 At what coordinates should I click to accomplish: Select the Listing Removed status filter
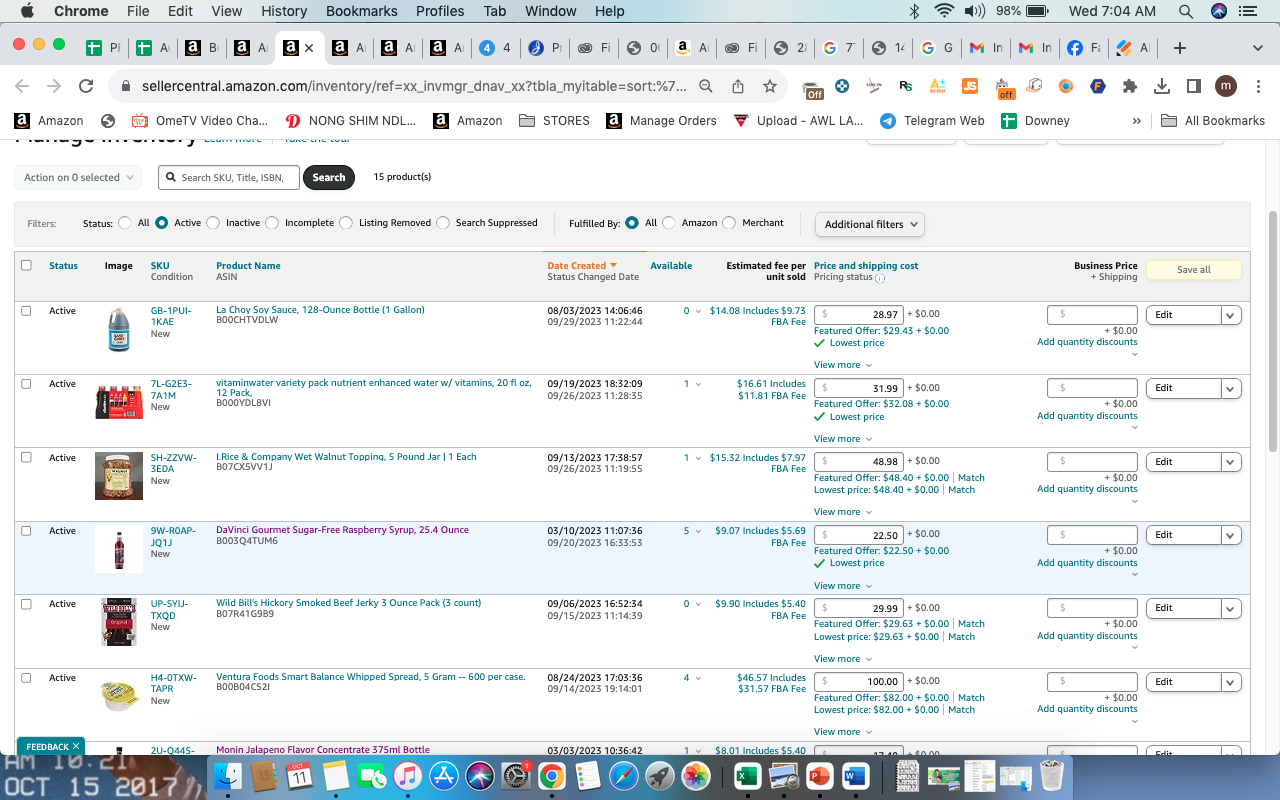point(346,223)
